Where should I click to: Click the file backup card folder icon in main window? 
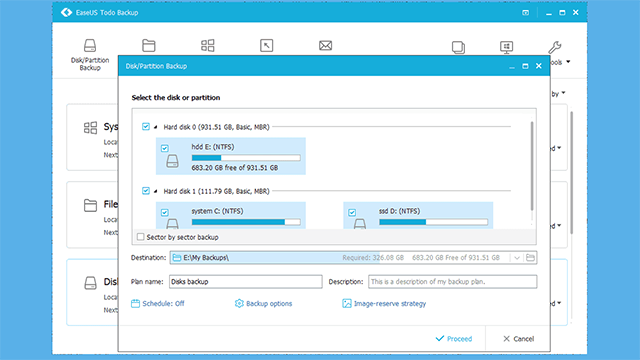click(90, 205)
